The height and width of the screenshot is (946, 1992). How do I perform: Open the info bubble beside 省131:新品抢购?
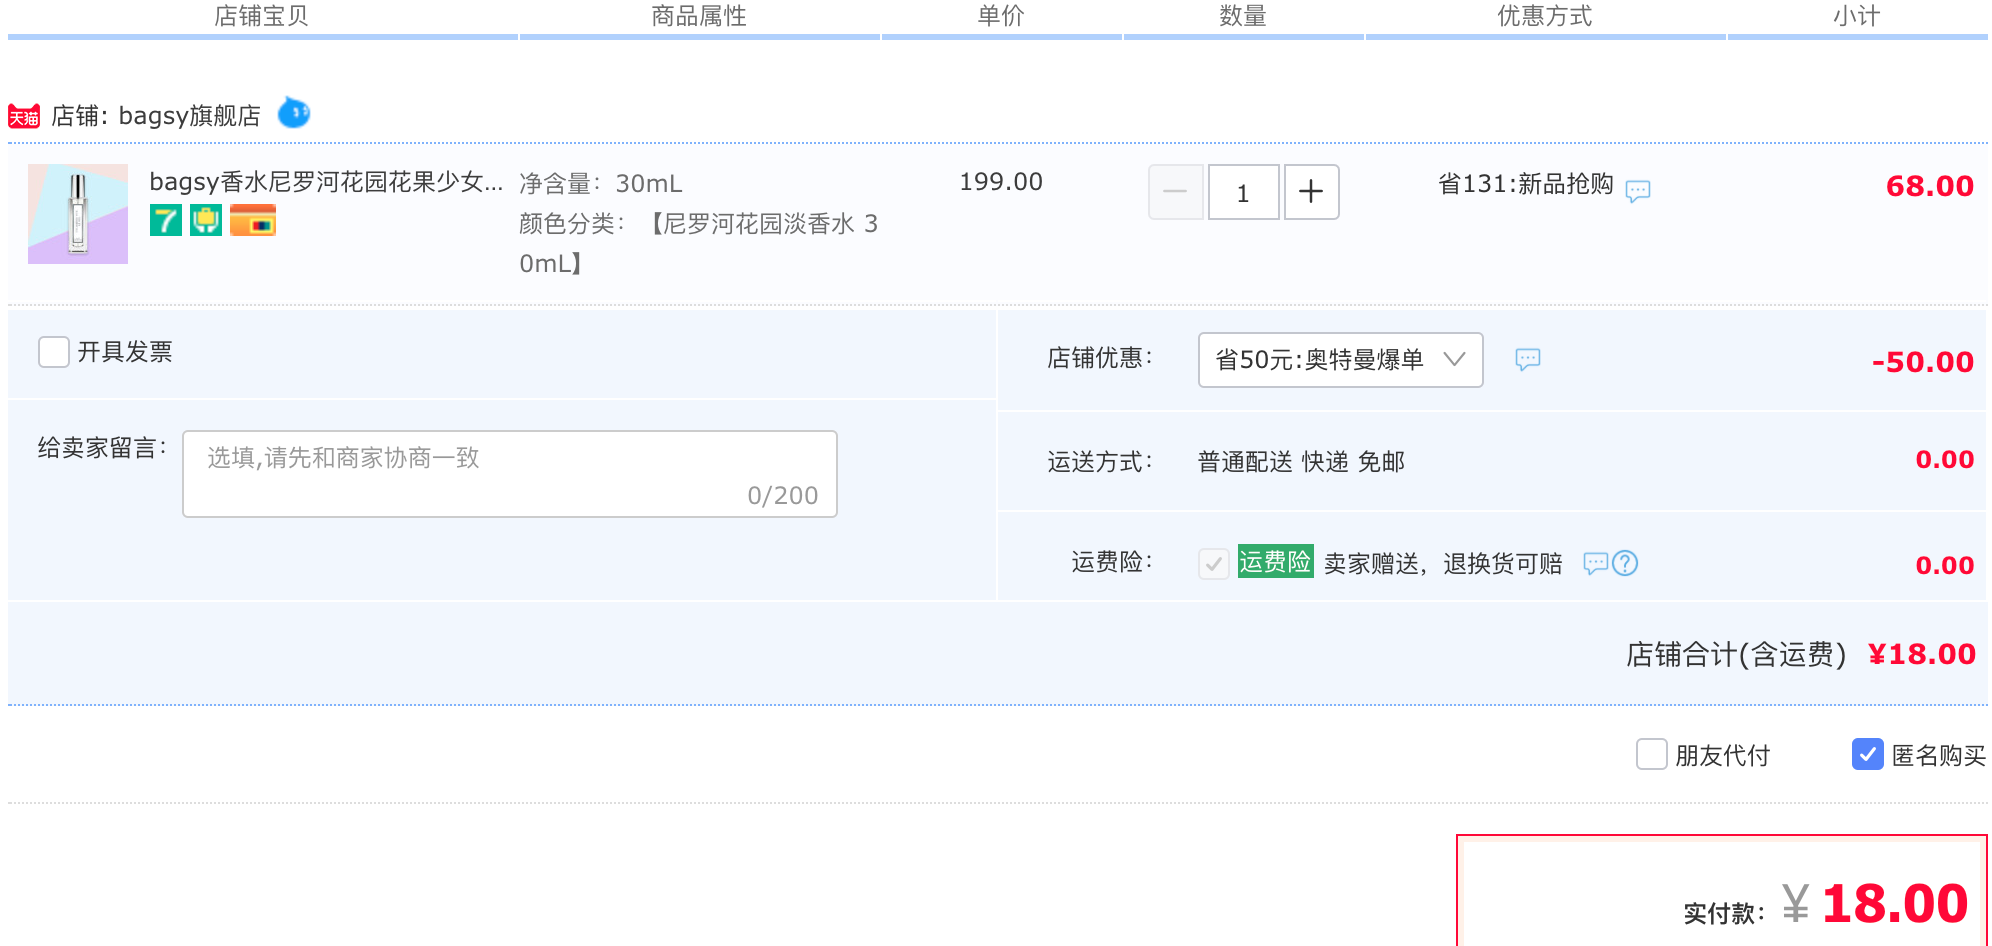coord(1638,190)
